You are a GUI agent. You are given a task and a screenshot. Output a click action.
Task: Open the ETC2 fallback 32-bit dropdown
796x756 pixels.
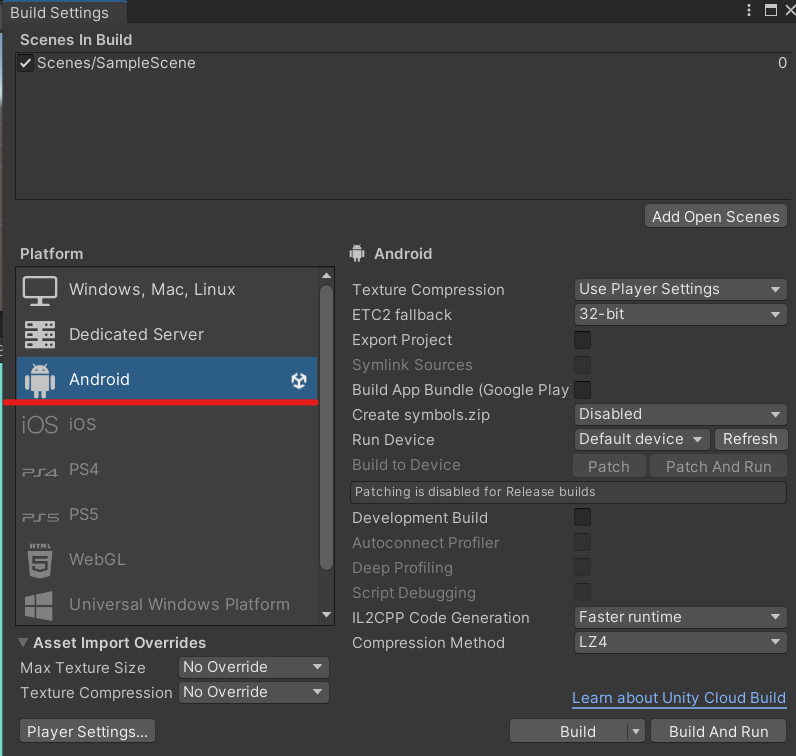(680, 314)
